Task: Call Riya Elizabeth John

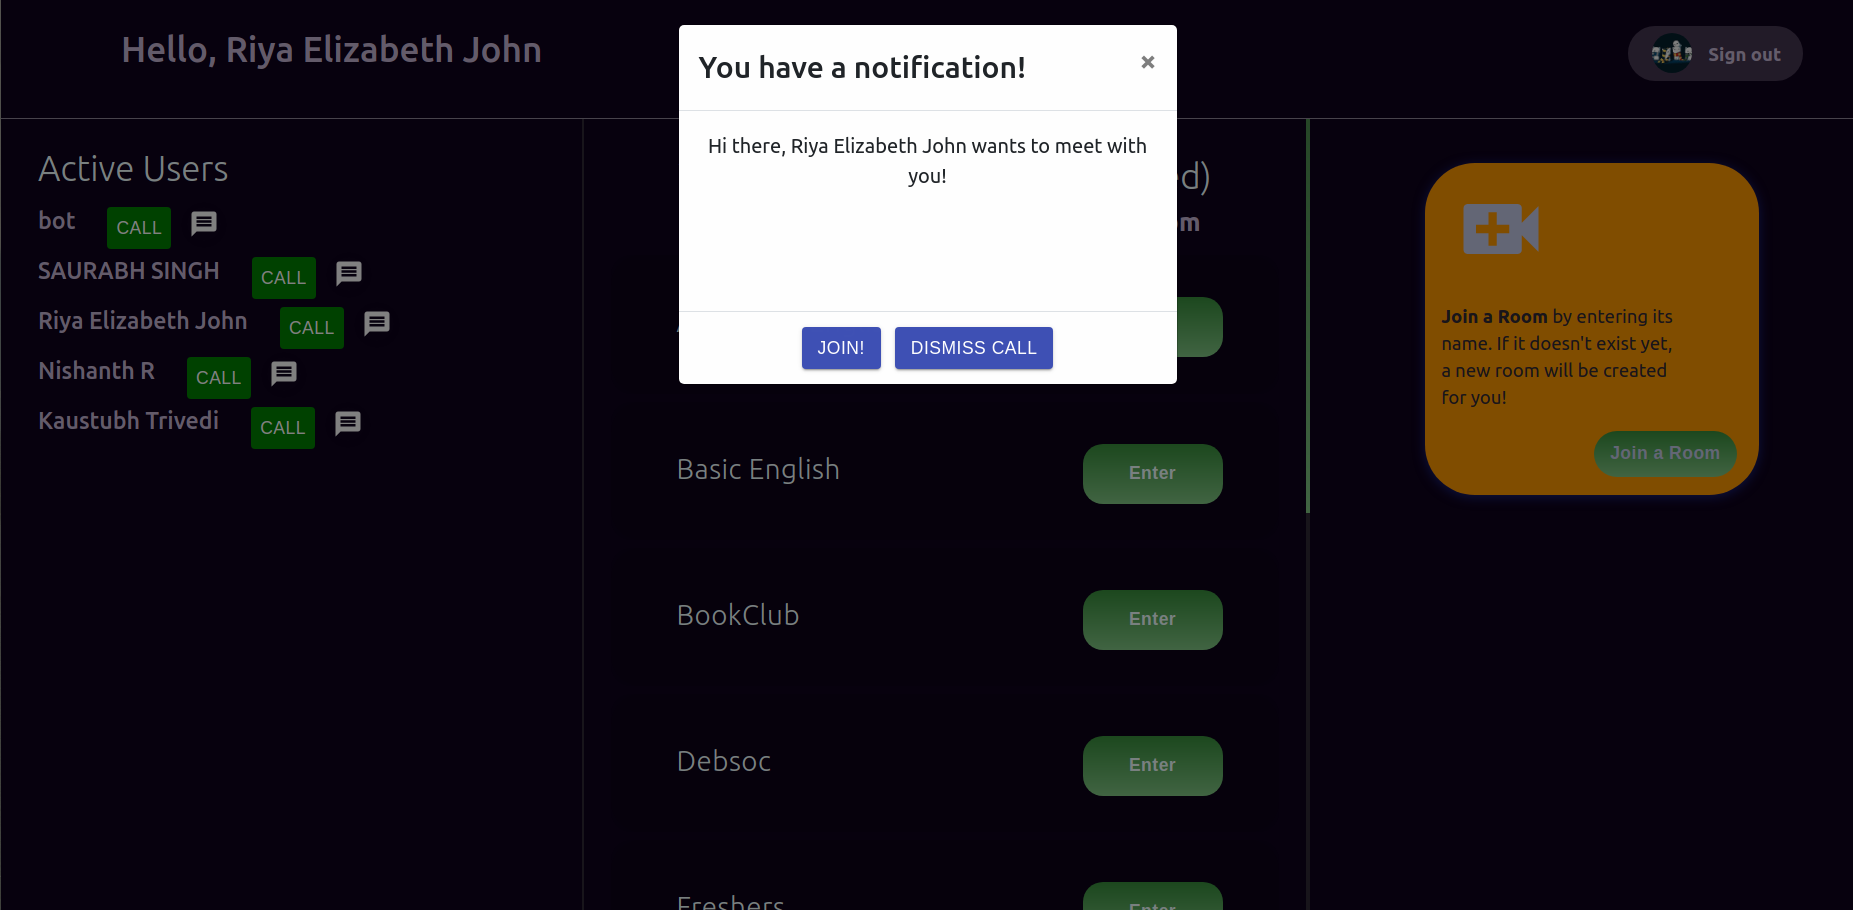Action: pyautogui.click(x=312, y=328)
